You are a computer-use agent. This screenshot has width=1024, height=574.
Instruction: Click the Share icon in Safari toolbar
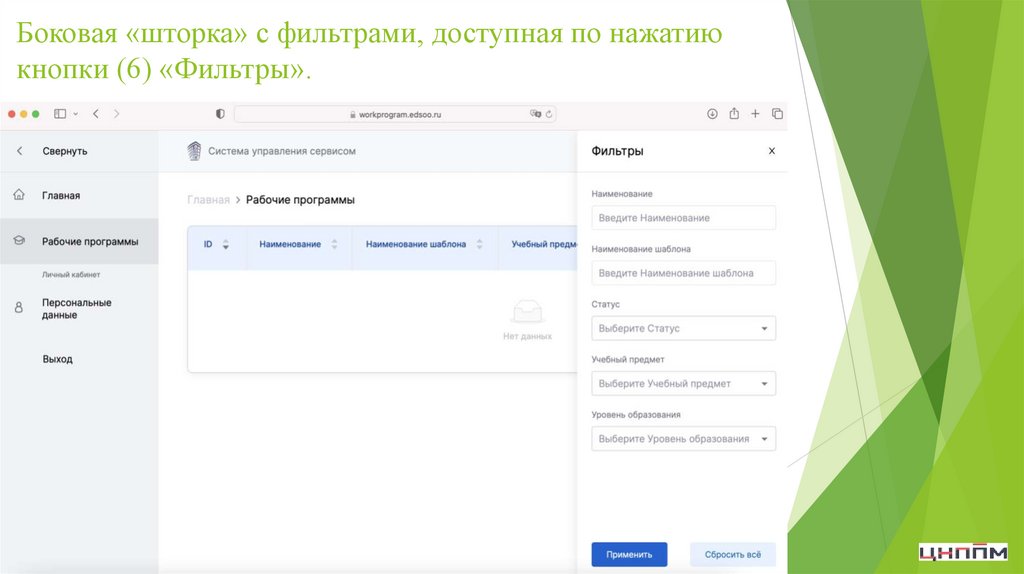734,114
